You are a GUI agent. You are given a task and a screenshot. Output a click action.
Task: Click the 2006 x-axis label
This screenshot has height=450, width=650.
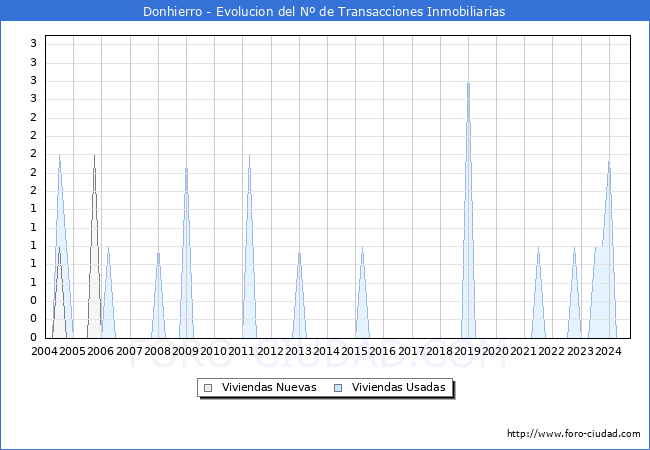click(x=101, y=351)
